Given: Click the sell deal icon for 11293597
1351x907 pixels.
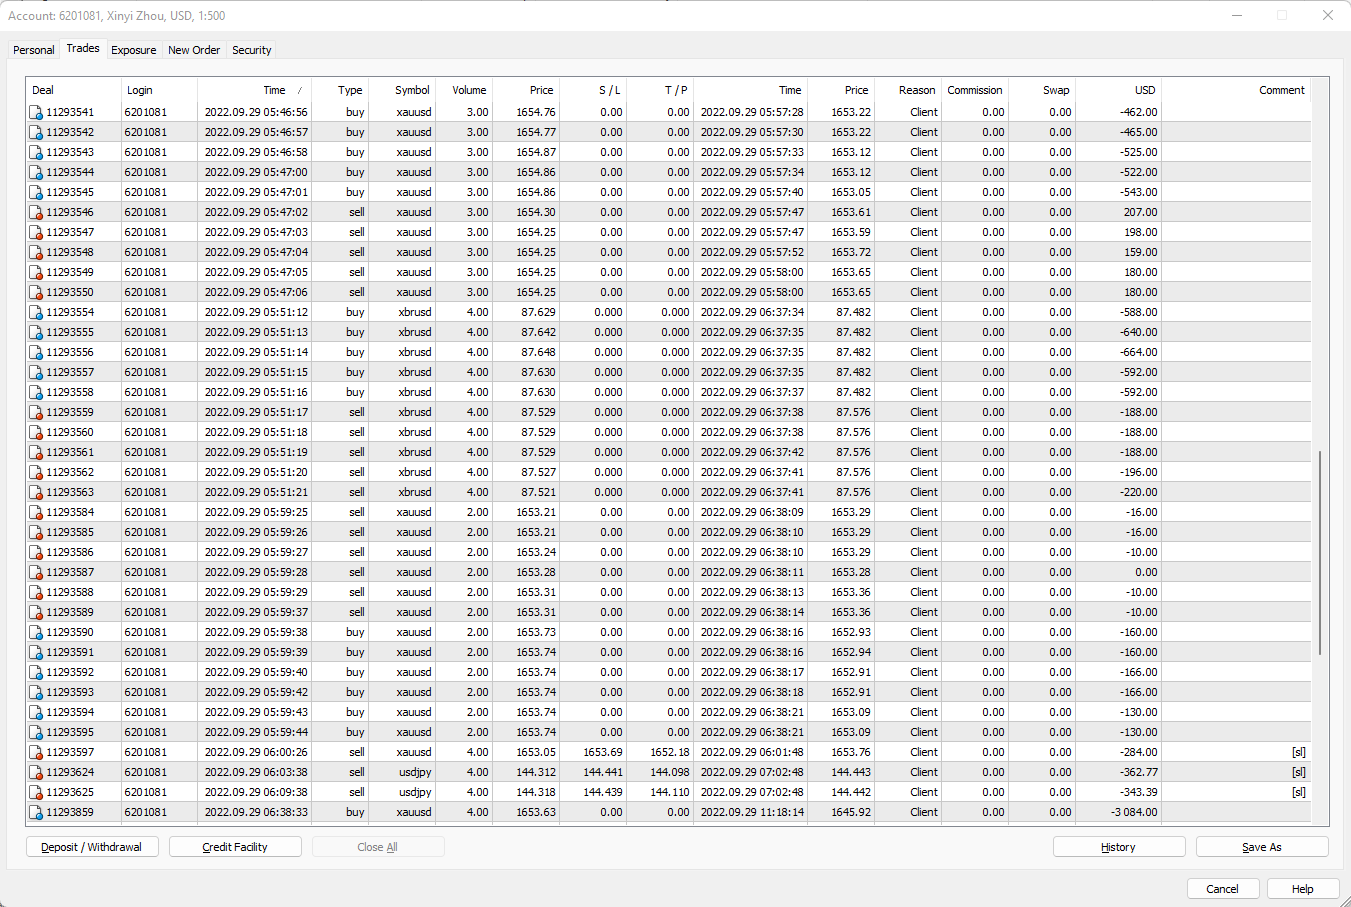Looking at the screenshot, I should 36,752.
